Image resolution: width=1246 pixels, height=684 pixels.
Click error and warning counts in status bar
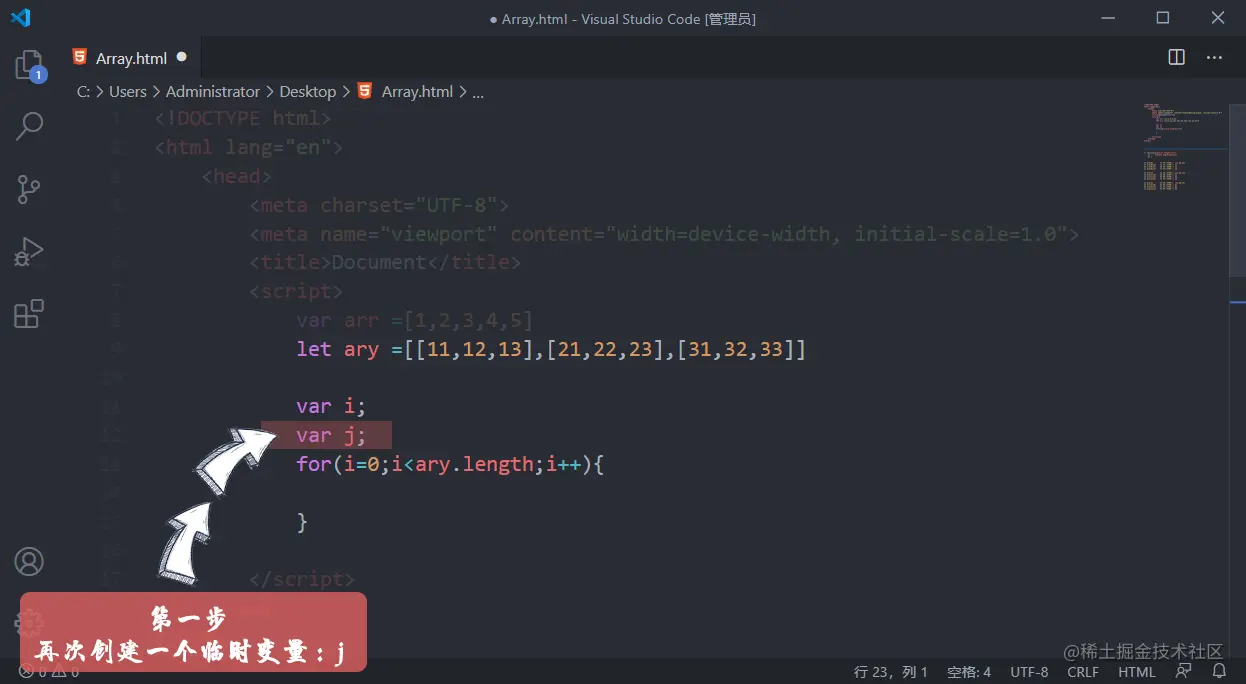pos(47,671)
